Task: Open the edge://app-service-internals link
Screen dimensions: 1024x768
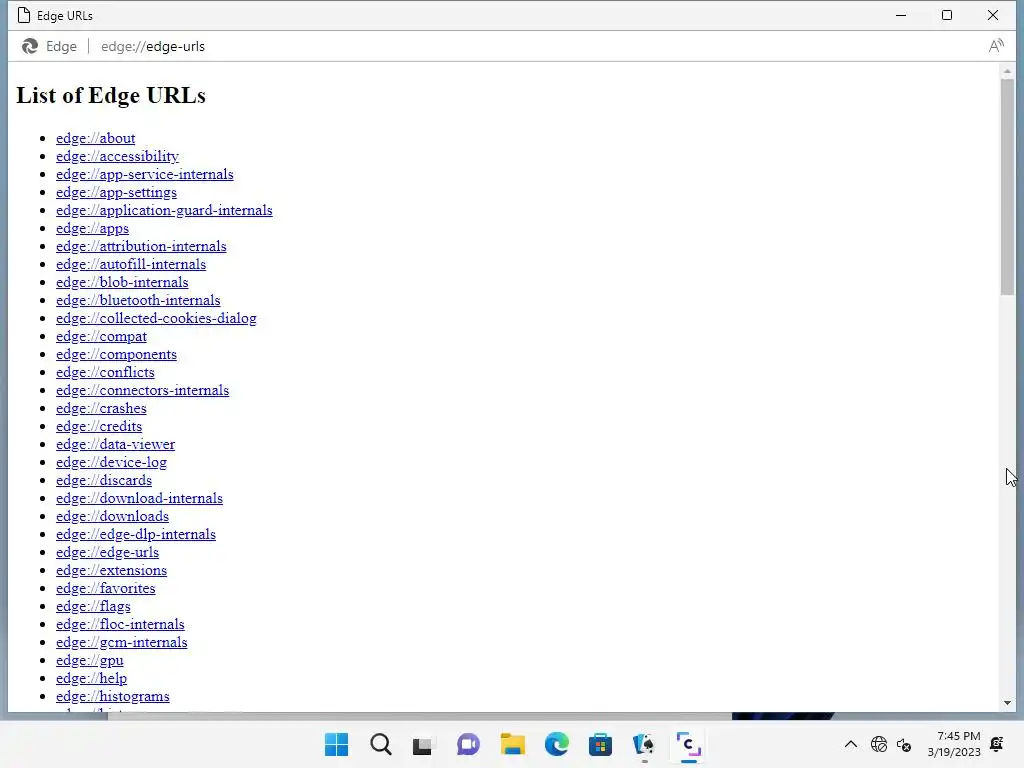Action: [144, 174]
